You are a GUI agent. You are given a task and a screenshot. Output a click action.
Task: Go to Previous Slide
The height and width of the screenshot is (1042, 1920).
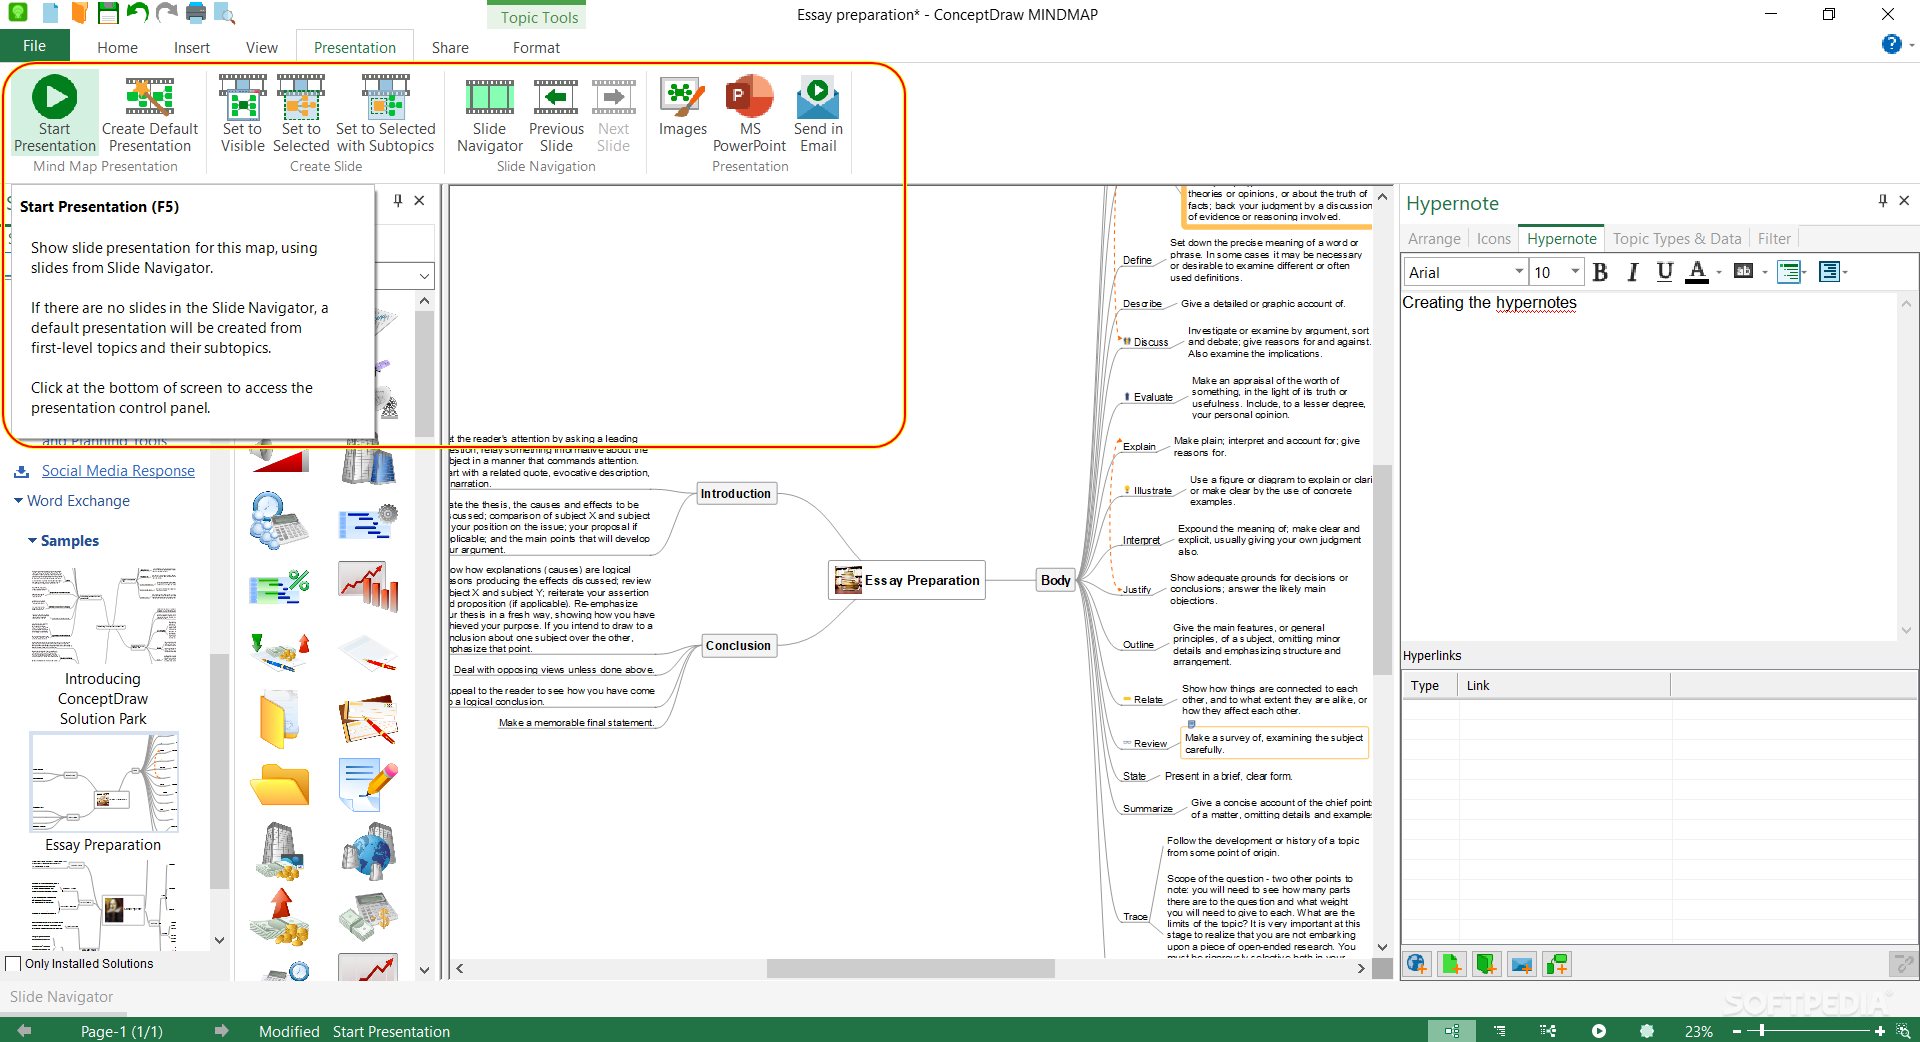556,115
